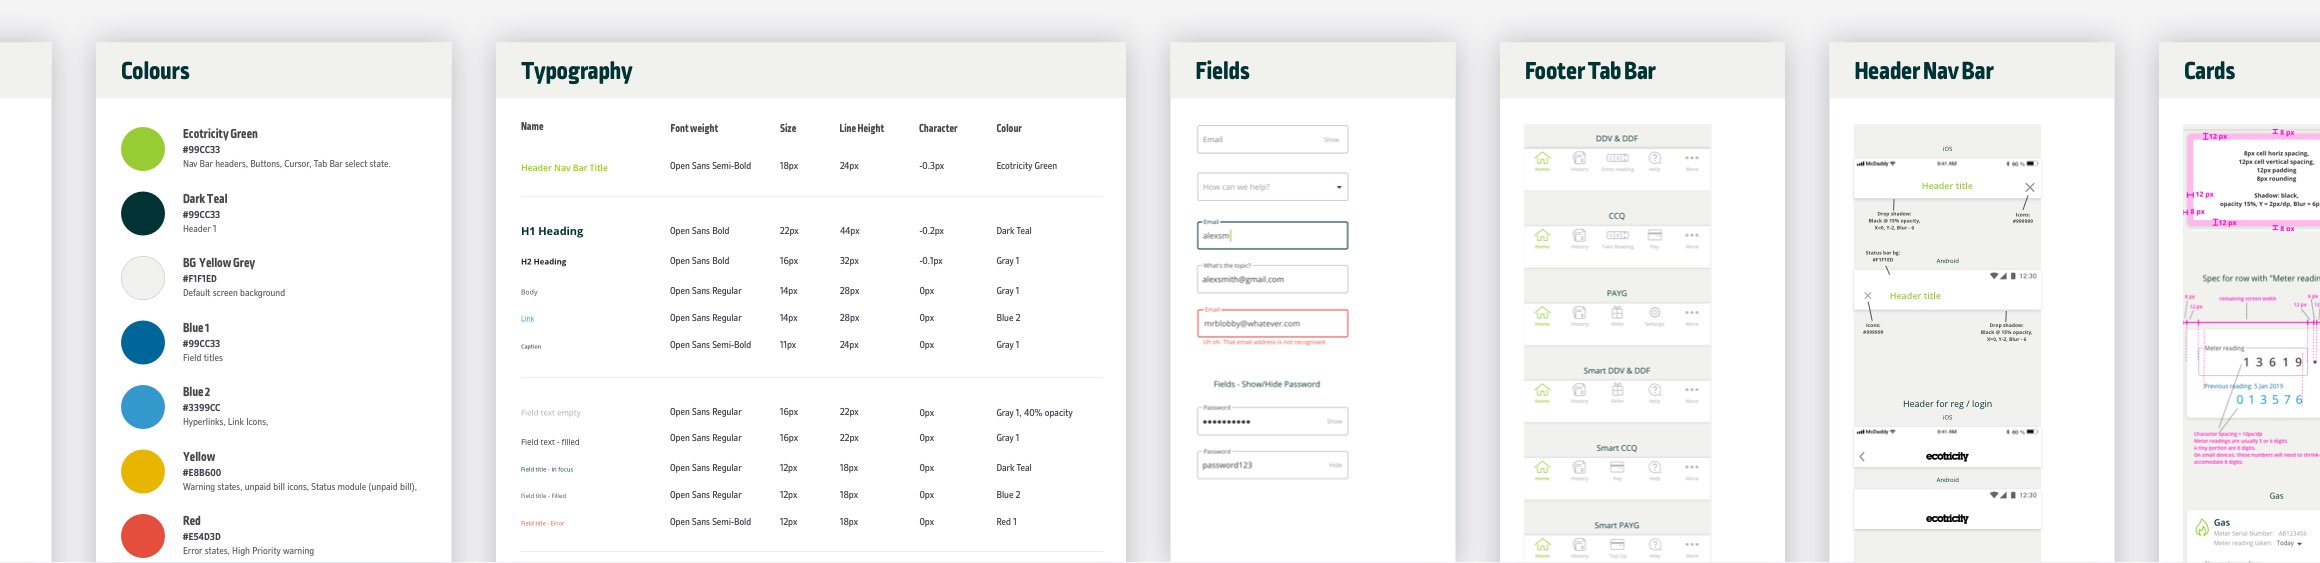
Task: Click the blue Link sample in Typography
Action: coord(527,319)
